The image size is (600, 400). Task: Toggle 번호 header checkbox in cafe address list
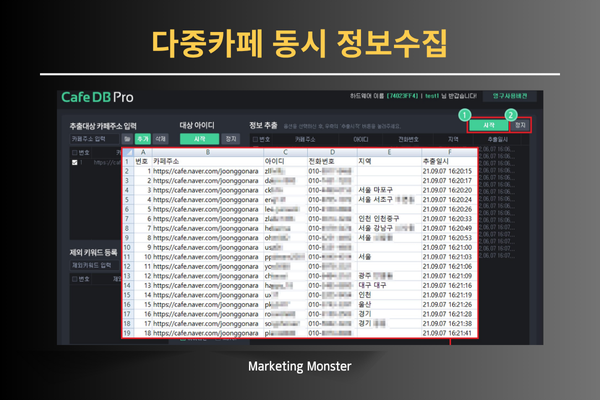point(75,153)
